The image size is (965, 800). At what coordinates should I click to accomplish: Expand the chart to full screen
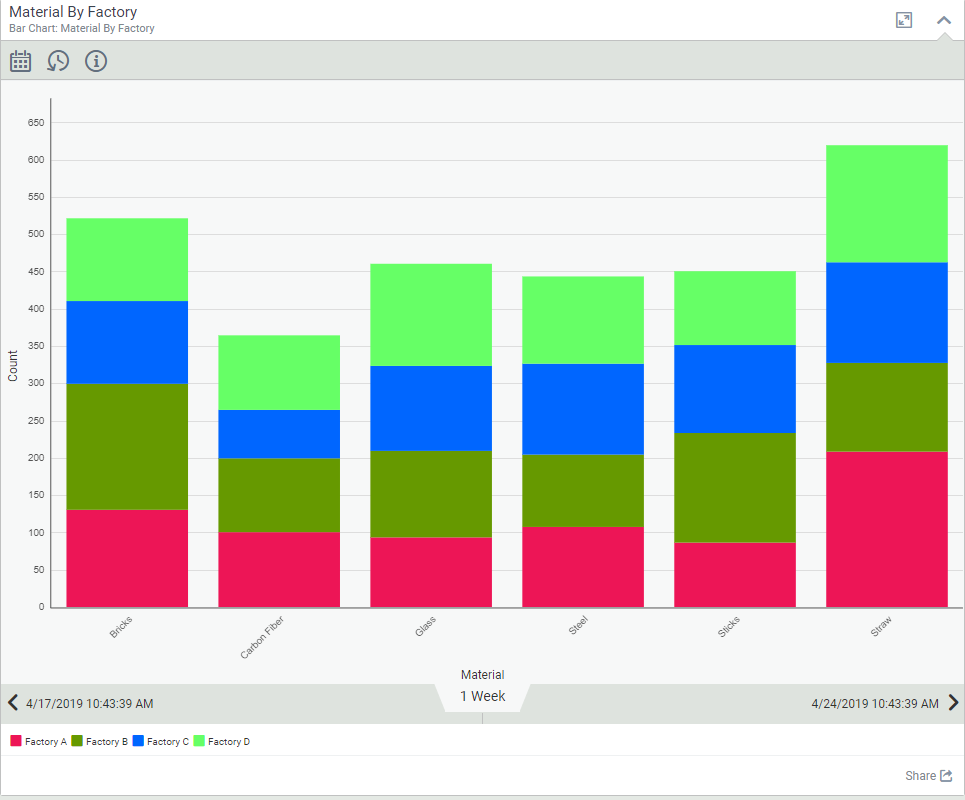(904, 20)
